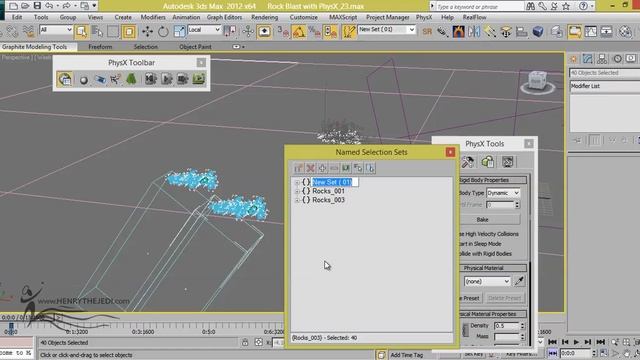Select the Scale tool
The height and width of the screenshot is (360, 640).
[179, 31]
